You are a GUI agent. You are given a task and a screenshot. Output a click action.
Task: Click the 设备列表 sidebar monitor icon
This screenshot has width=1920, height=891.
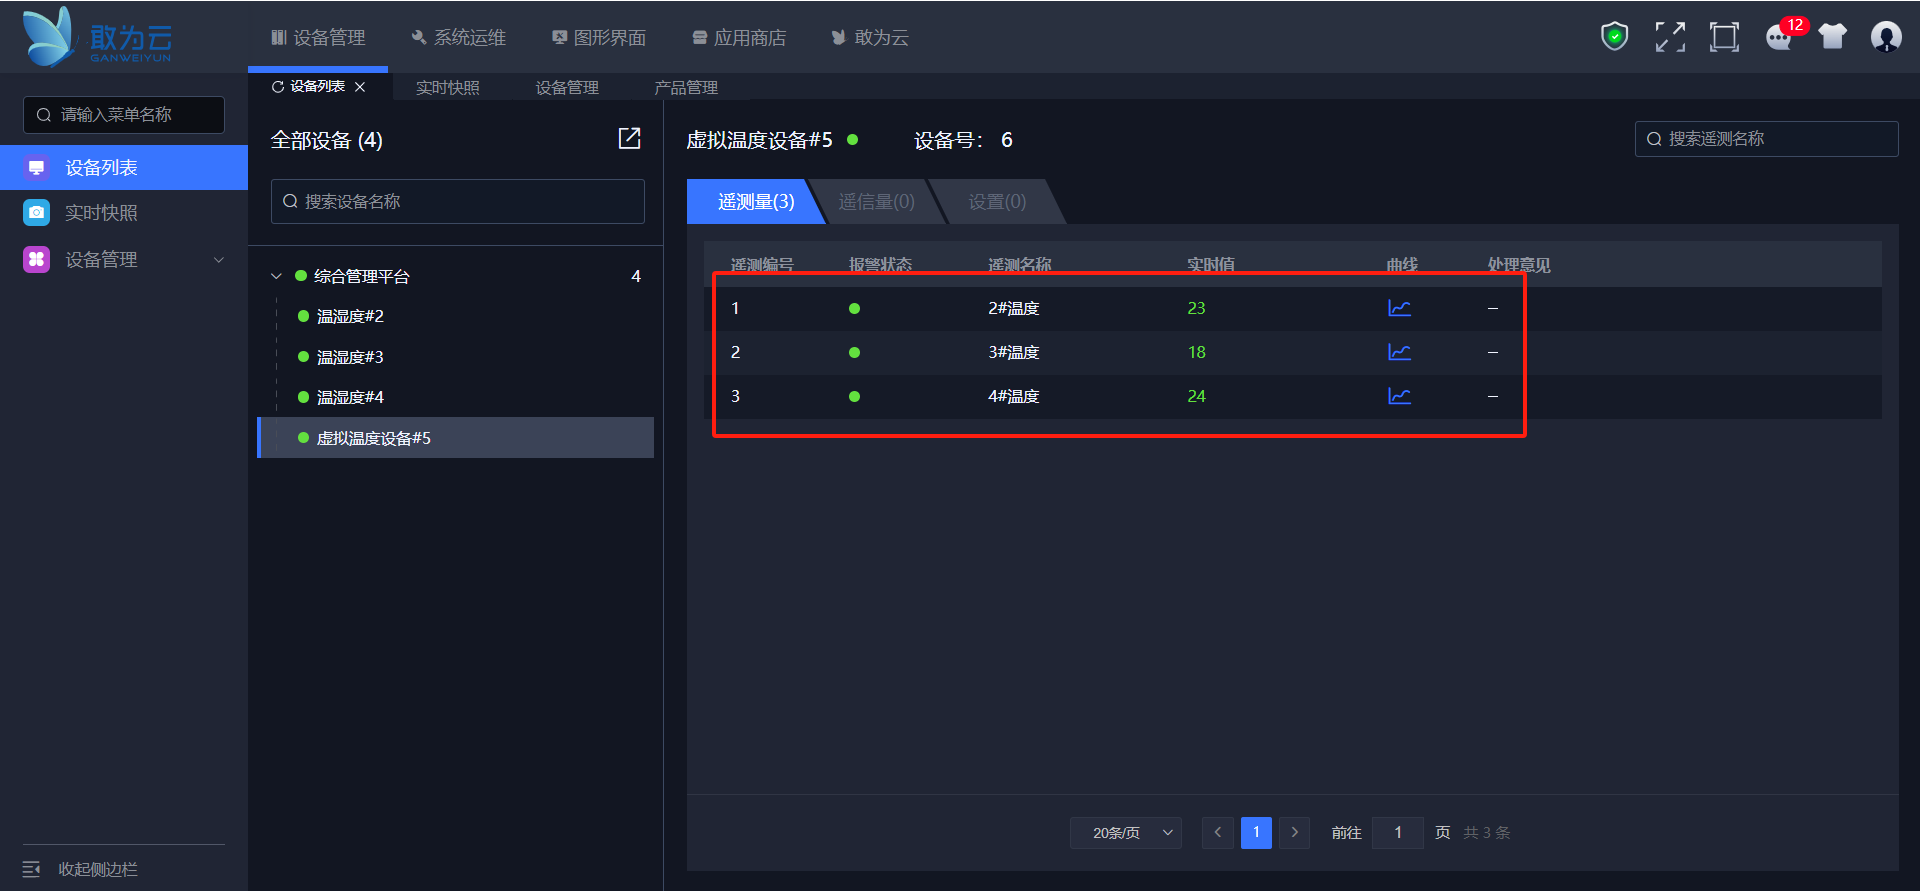coord(37,167)
